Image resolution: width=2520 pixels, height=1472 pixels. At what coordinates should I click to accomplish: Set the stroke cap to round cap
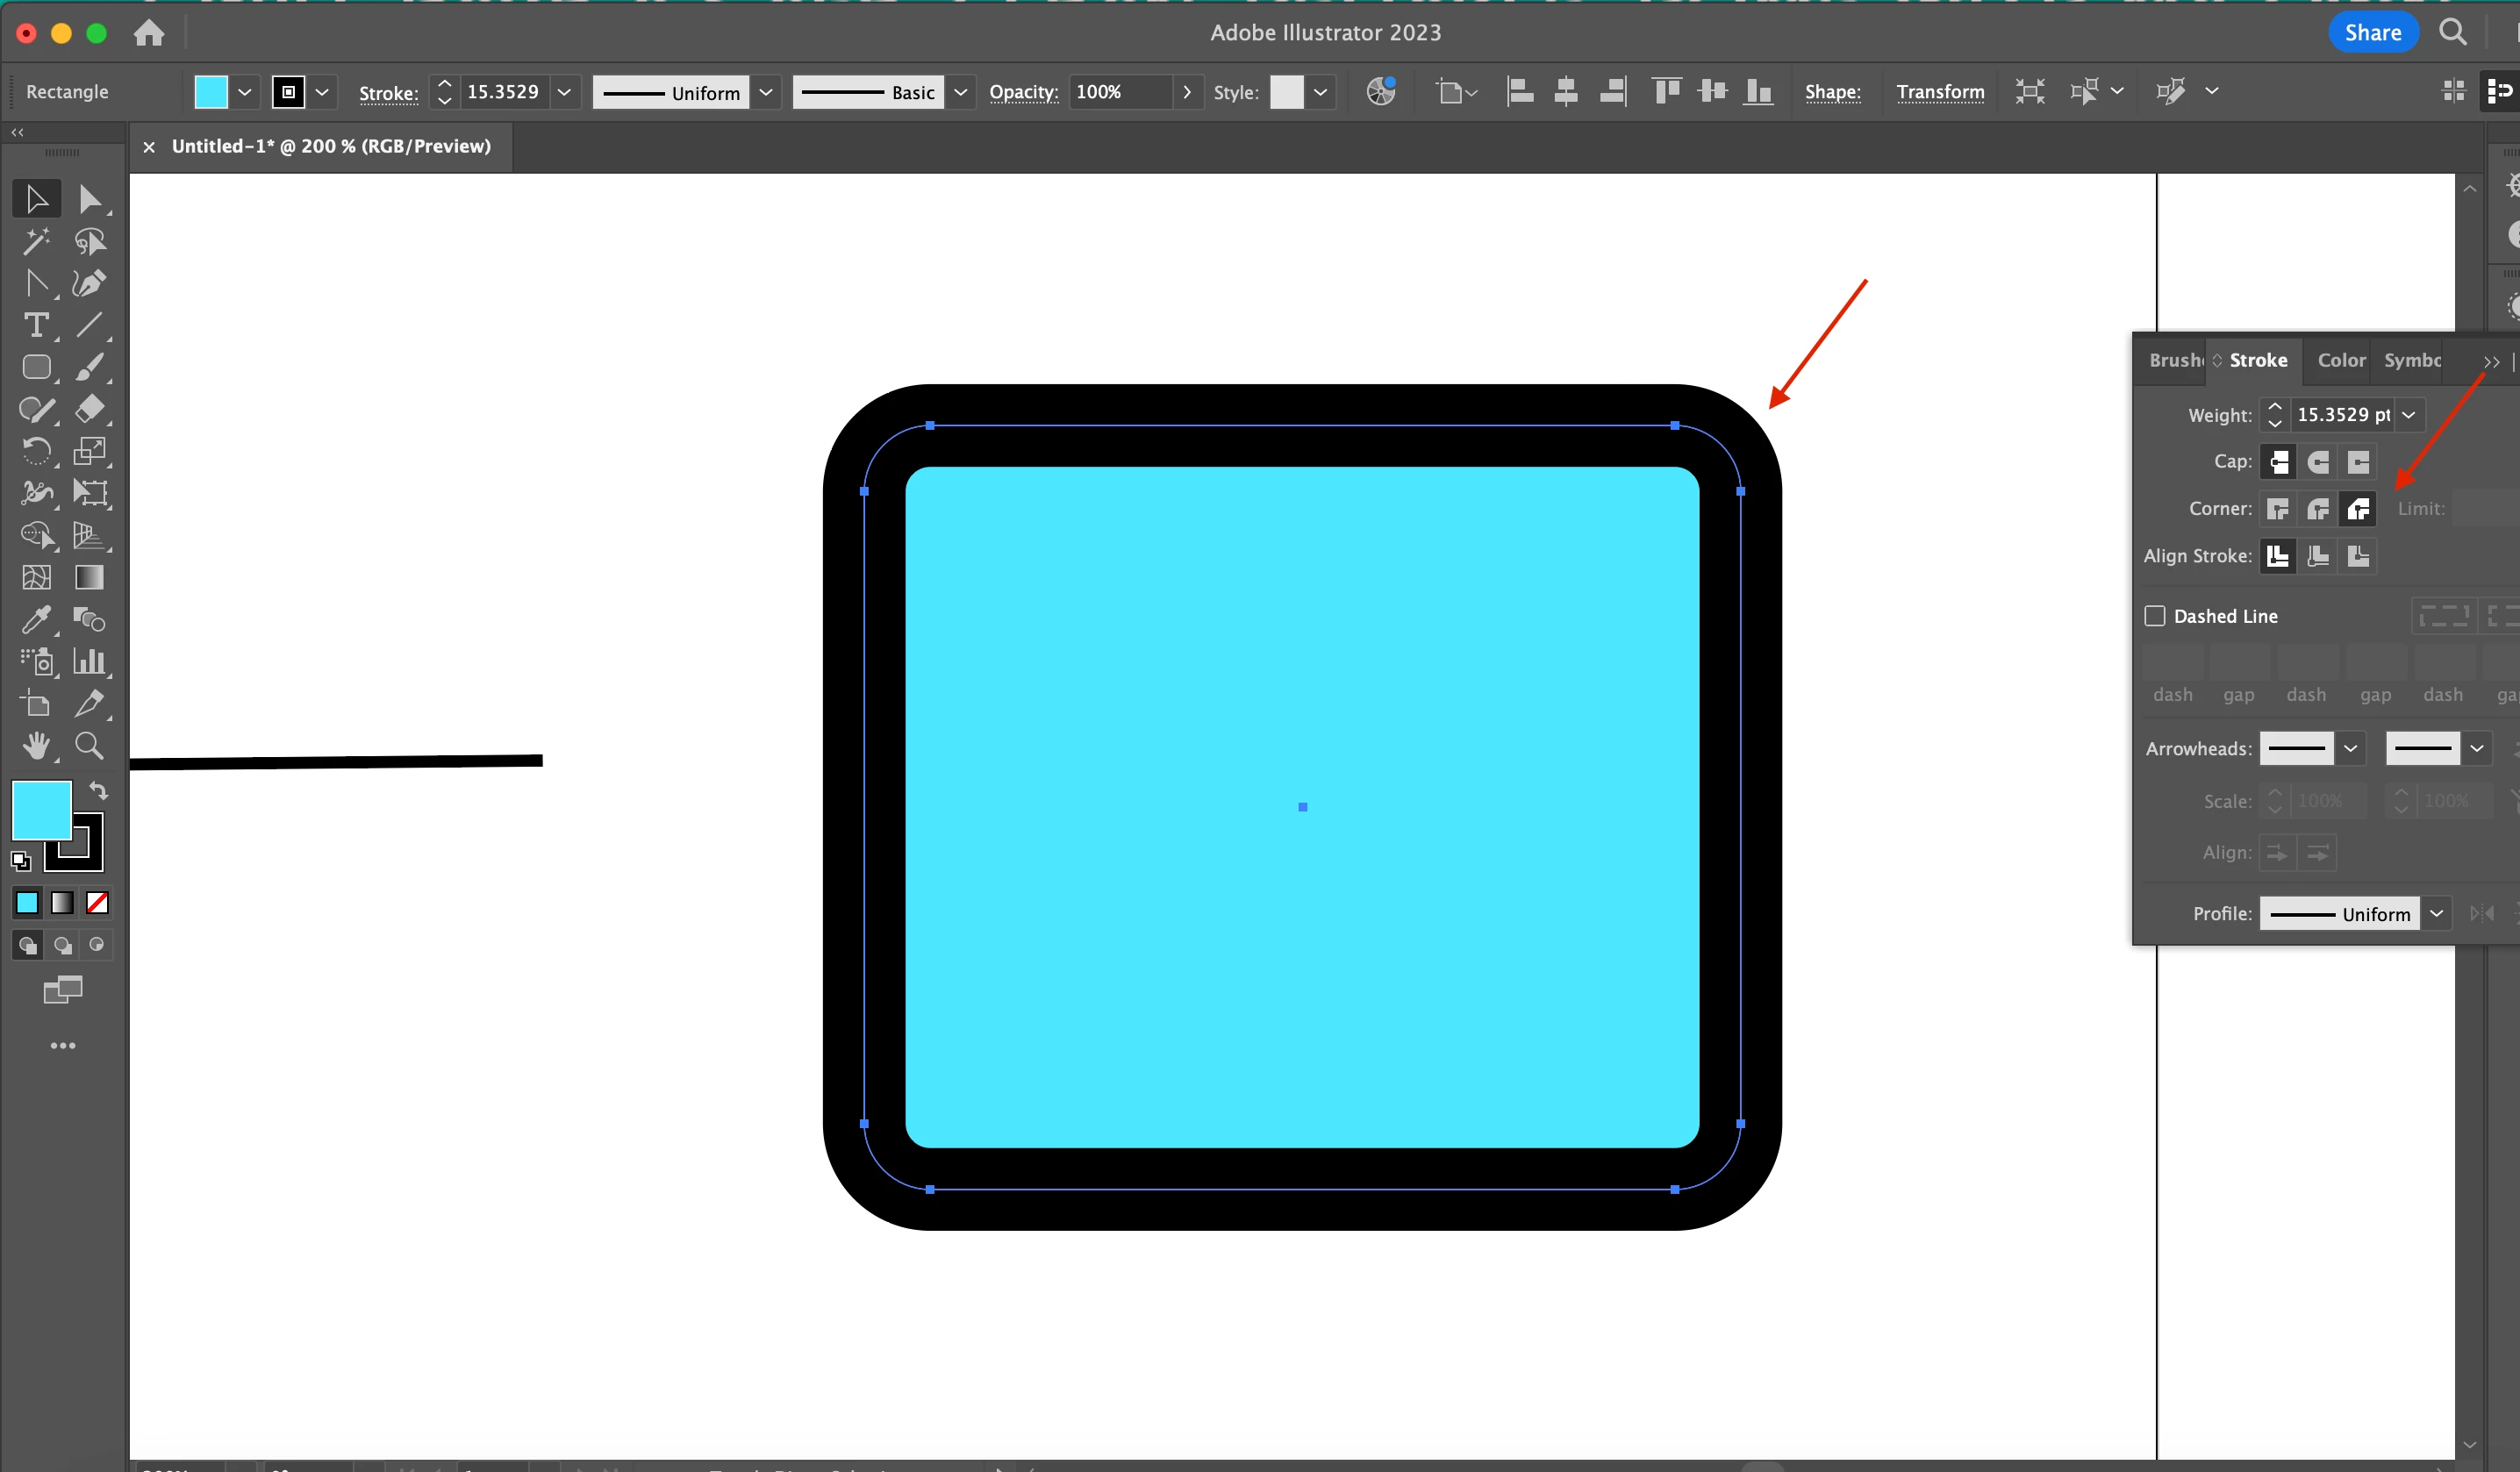[x=2318, y=462]
